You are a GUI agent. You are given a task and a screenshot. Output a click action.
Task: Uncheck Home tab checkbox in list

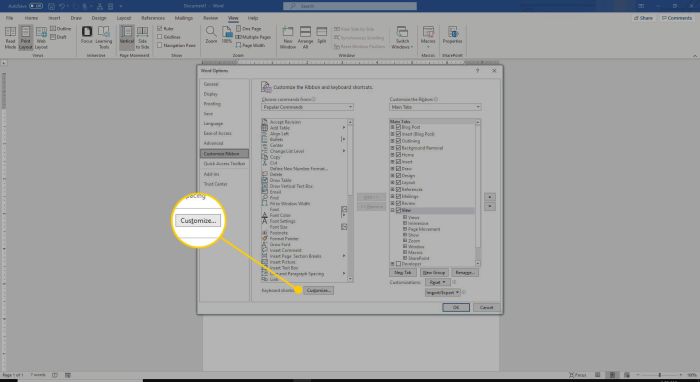click(x=398, y=155)
